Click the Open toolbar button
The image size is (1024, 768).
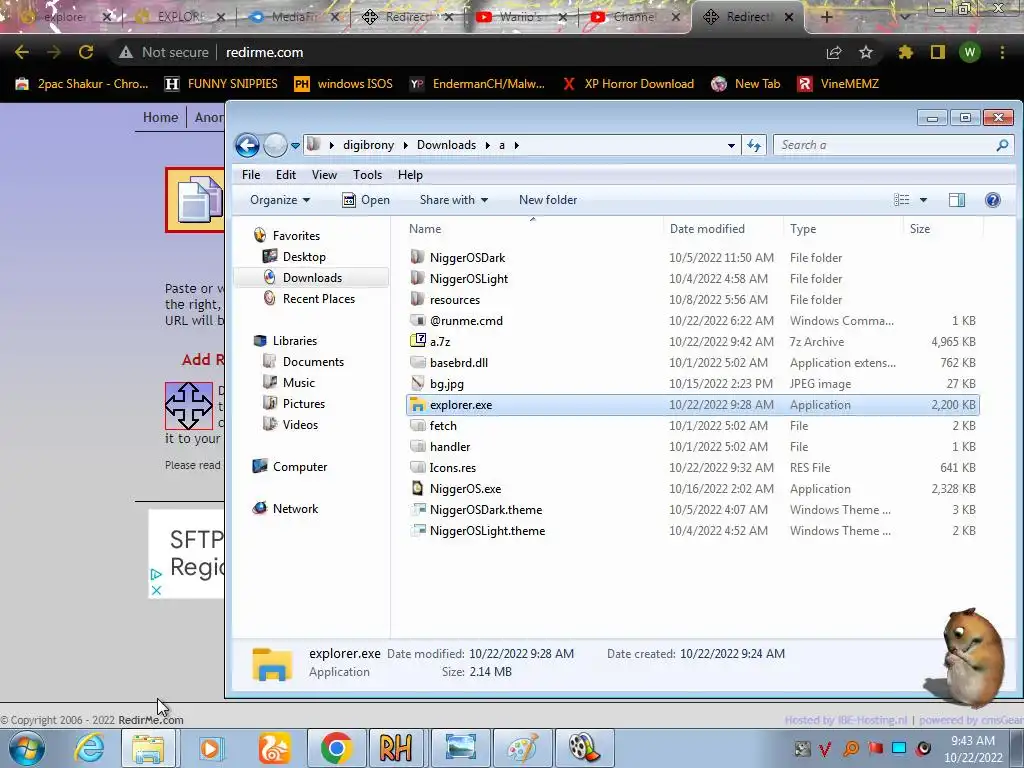[366, 200]
